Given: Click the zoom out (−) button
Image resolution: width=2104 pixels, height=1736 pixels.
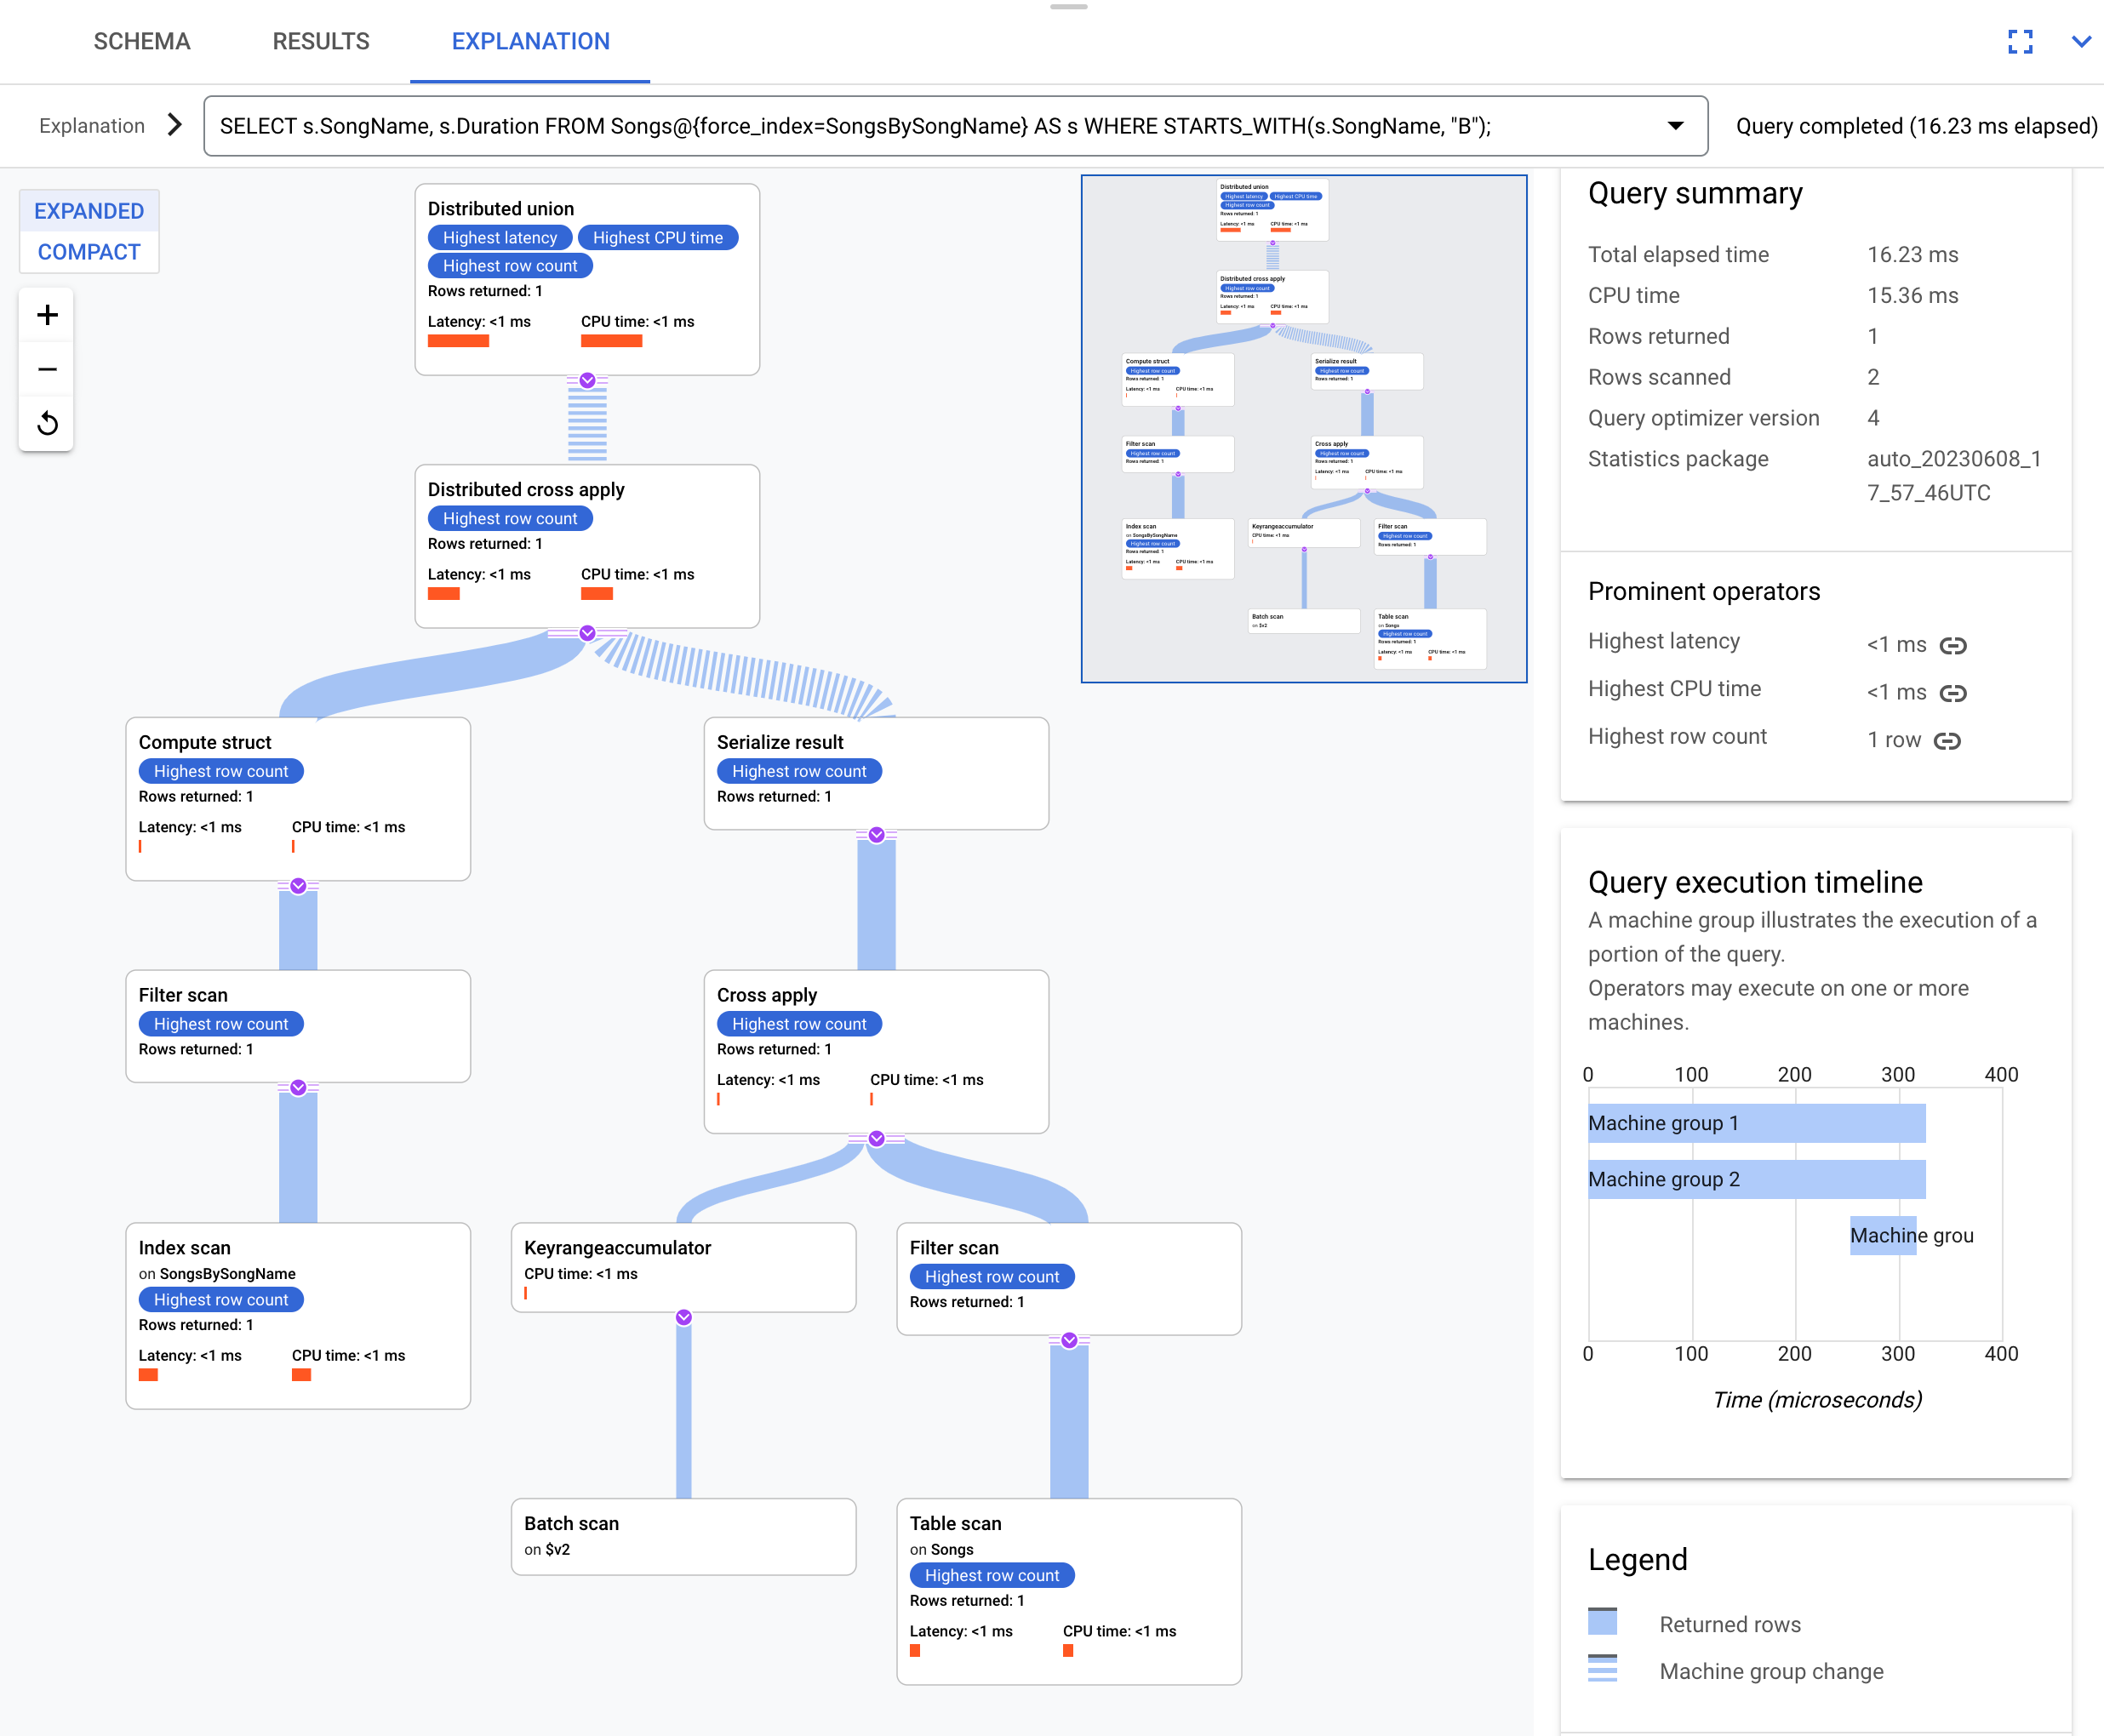Looking at the screenshot, I should click(x=47, y=368).
